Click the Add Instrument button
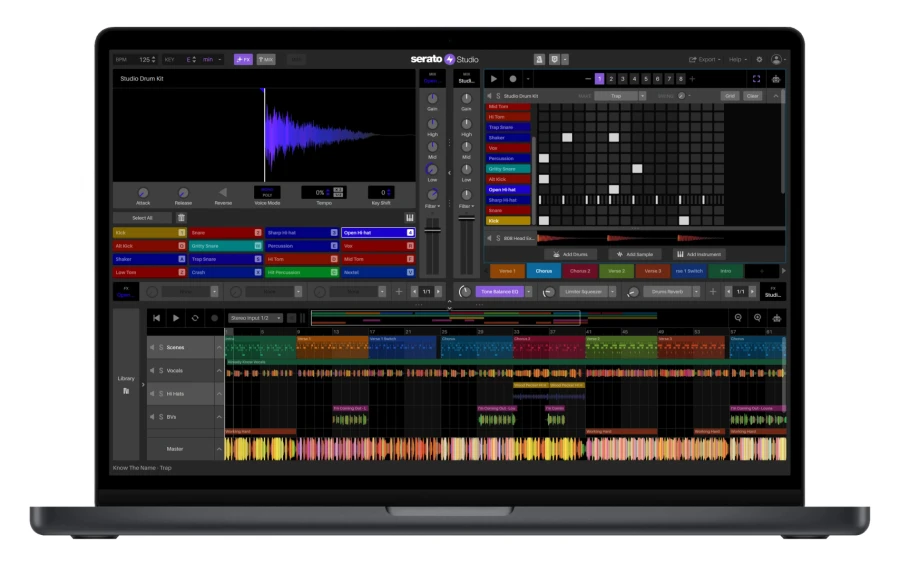Screen dimensions: 900x566 pyautogui.click(x=699, y=254)
